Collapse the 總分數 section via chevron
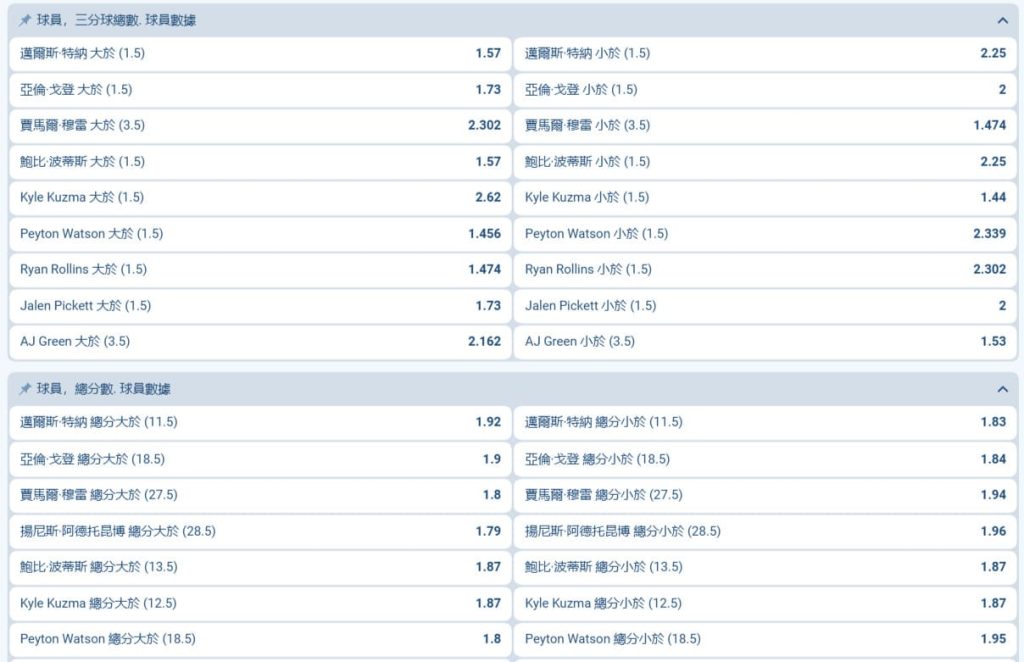 (1003, 388)
